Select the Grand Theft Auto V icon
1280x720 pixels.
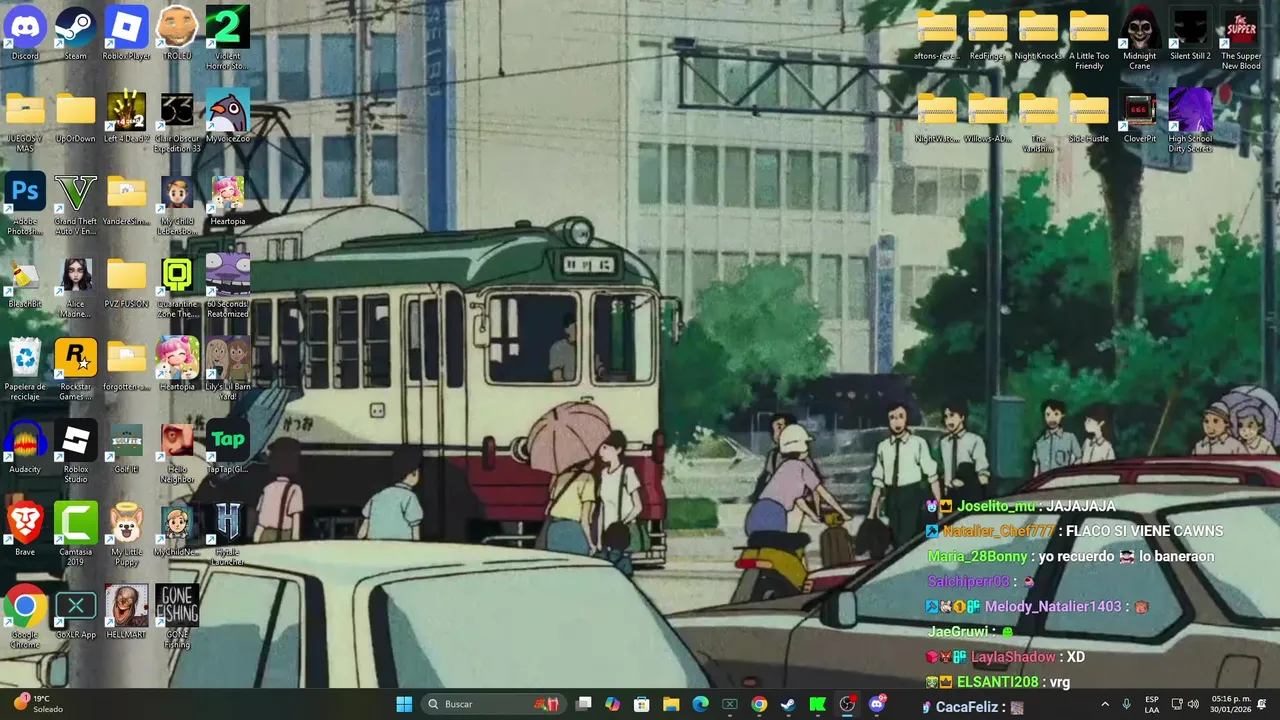(75, 205)
